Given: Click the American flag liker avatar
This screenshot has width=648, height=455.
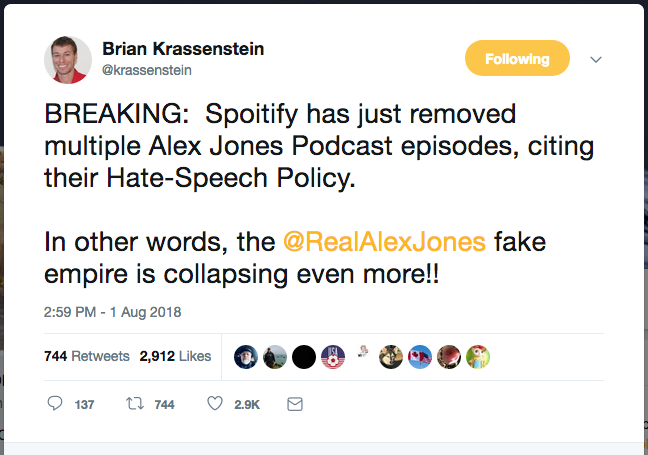Looking at the screenshot, I should click(x=333, y=357).
